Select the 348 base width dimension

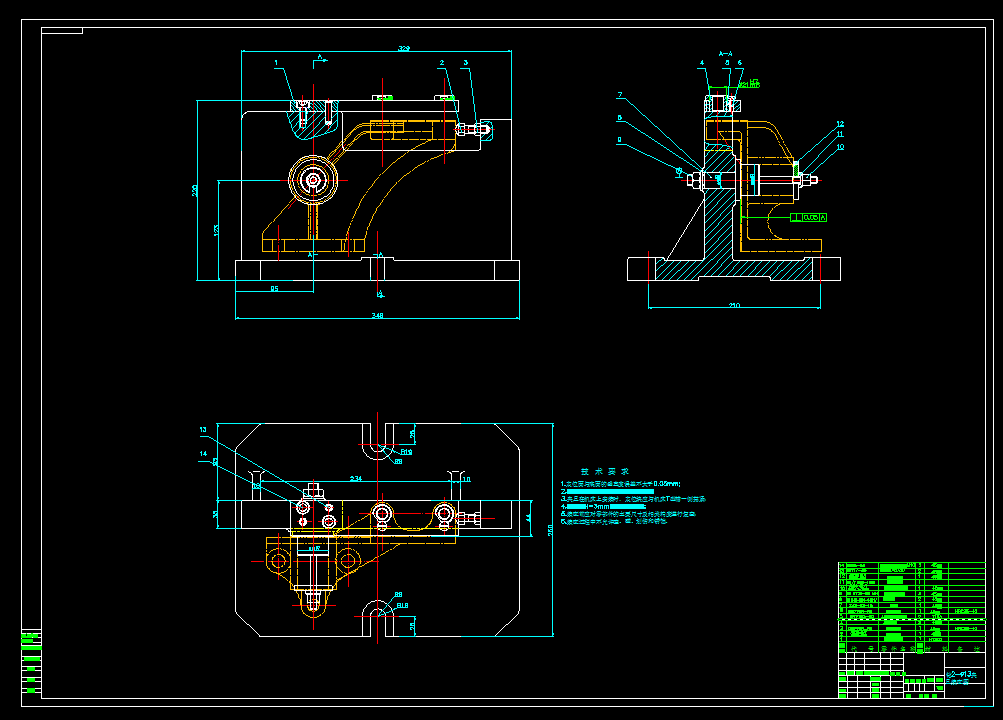[x=377, y=315]
